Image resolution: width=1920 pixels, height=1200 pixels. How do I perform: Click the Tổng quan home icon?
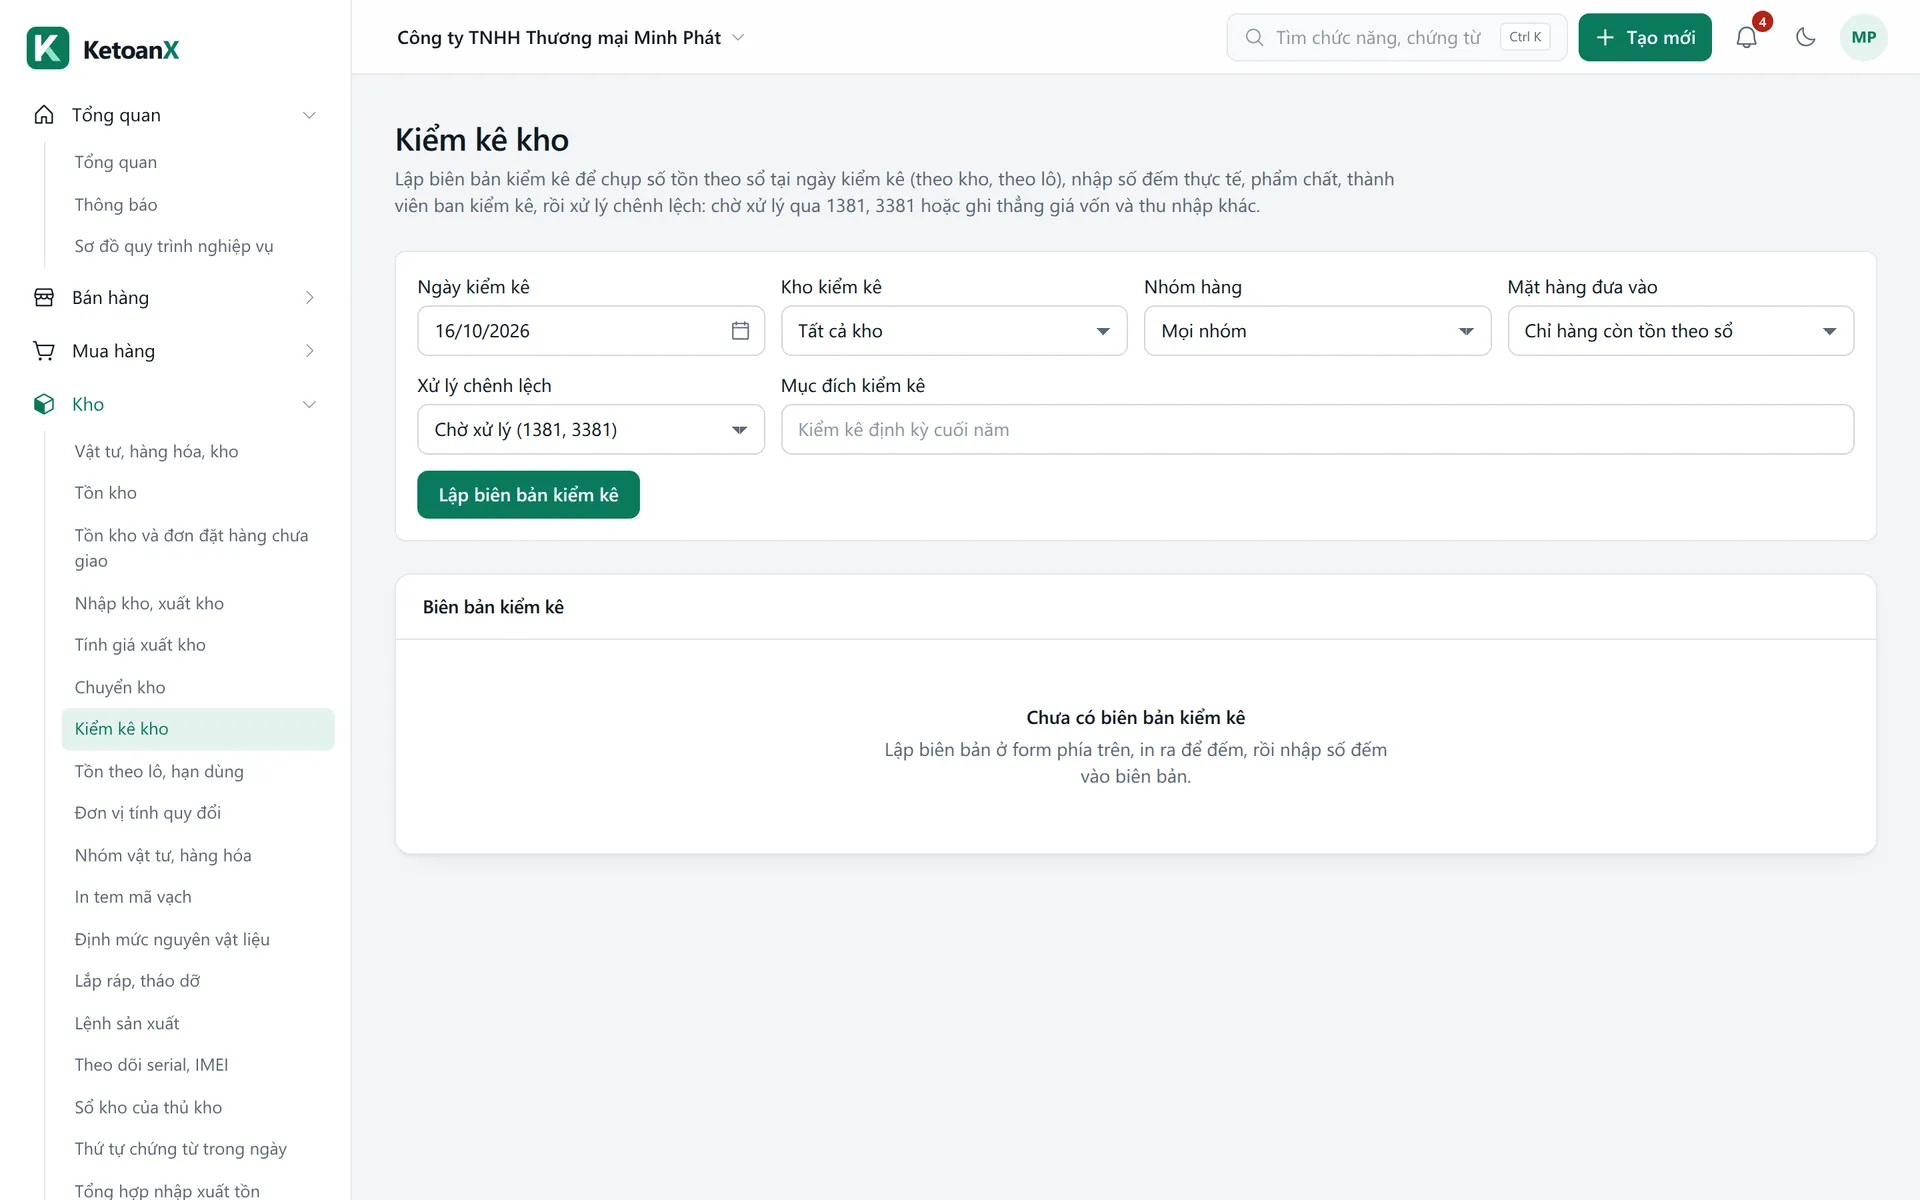(x=44, y=115)
